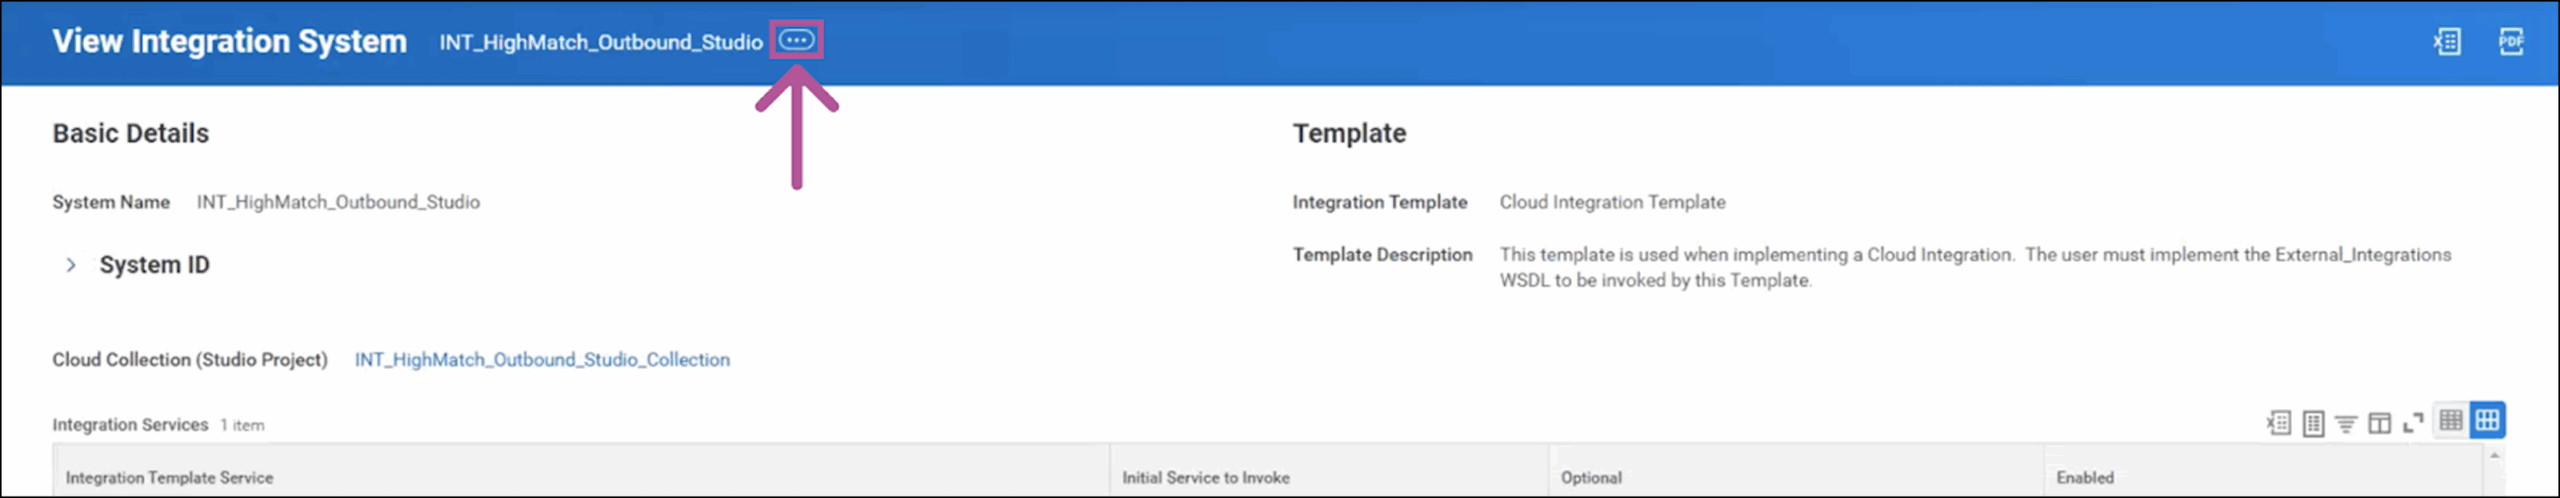Click the Enabled column header
This screenshot has width=2560, height=498.
pos(2085,478)
